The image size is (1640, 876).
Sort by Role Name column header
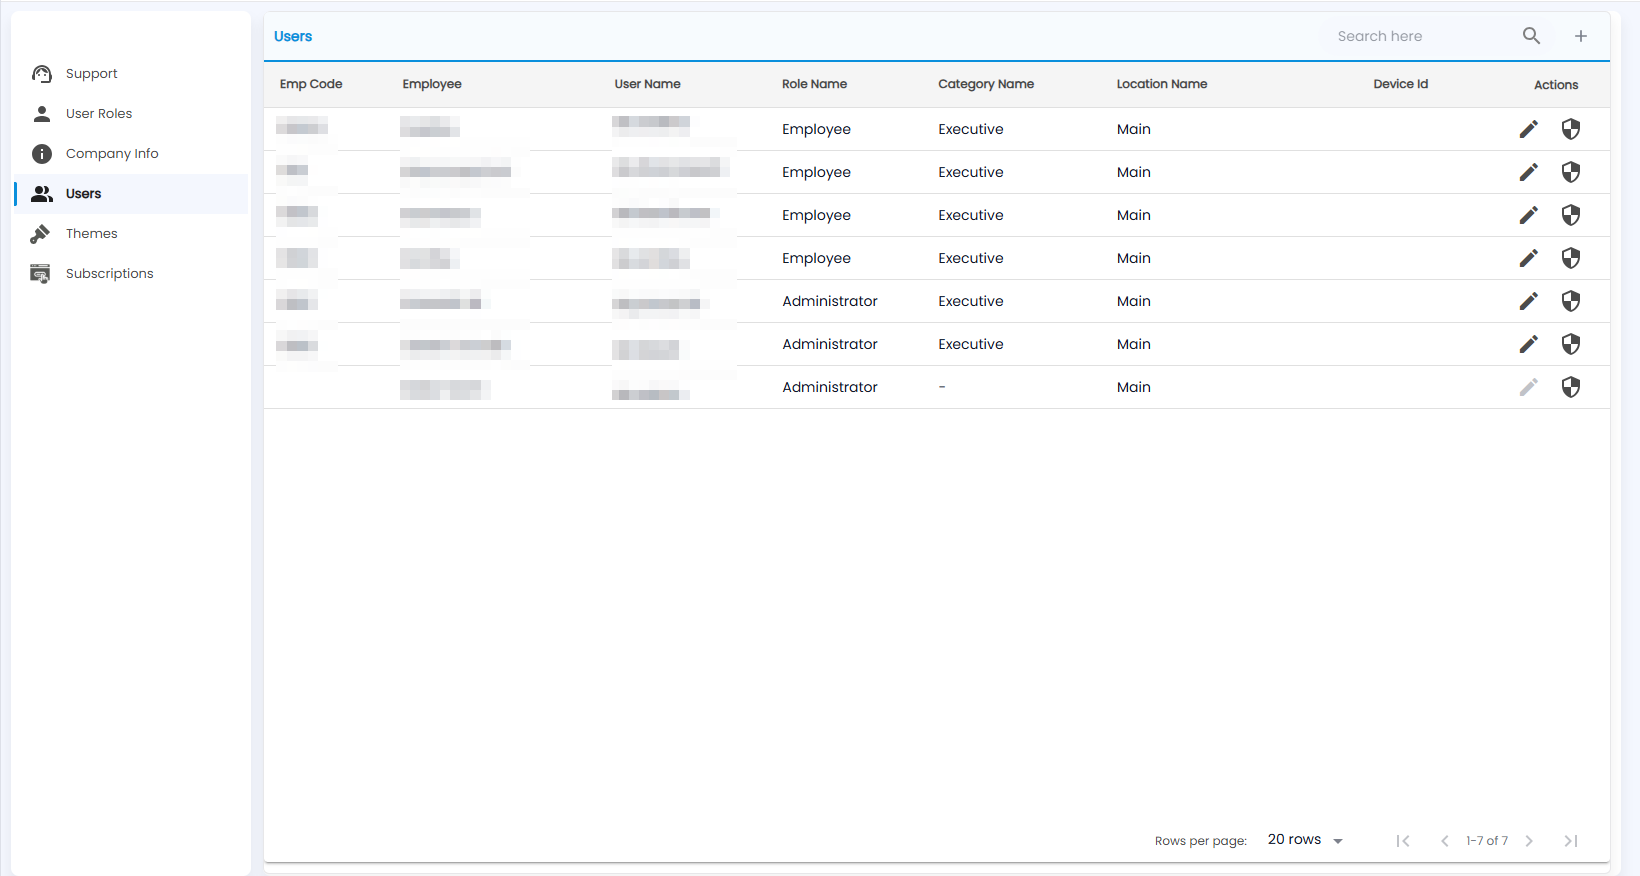[814, 84]
